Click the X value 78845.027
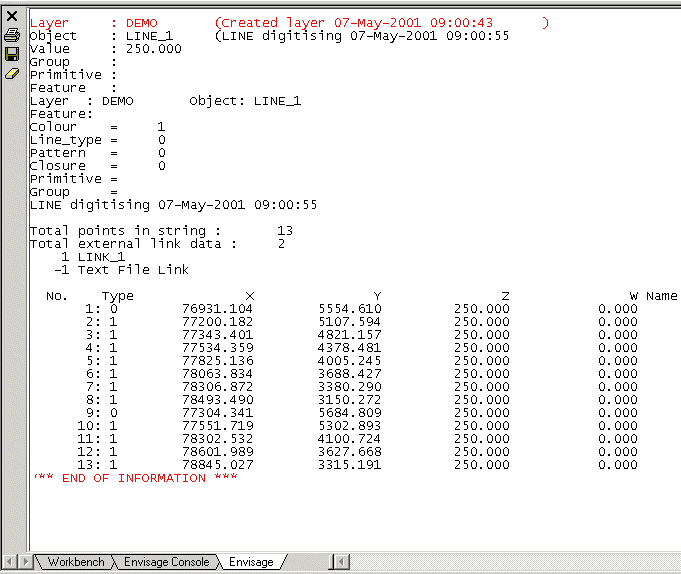 (x=217, y=465)
